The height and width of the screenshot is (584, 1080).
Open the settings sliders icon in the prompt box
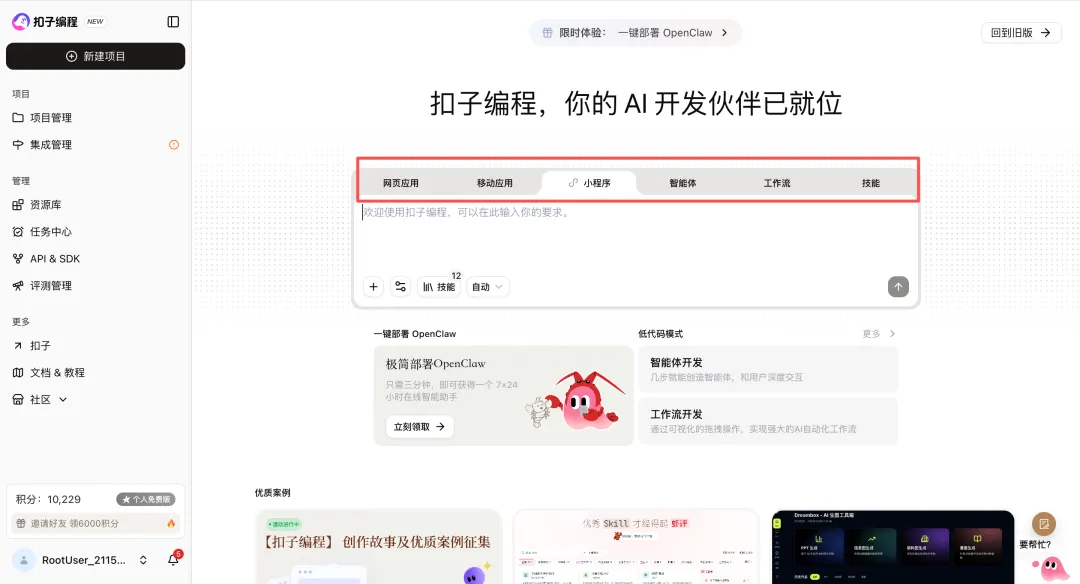pos(400,287)
